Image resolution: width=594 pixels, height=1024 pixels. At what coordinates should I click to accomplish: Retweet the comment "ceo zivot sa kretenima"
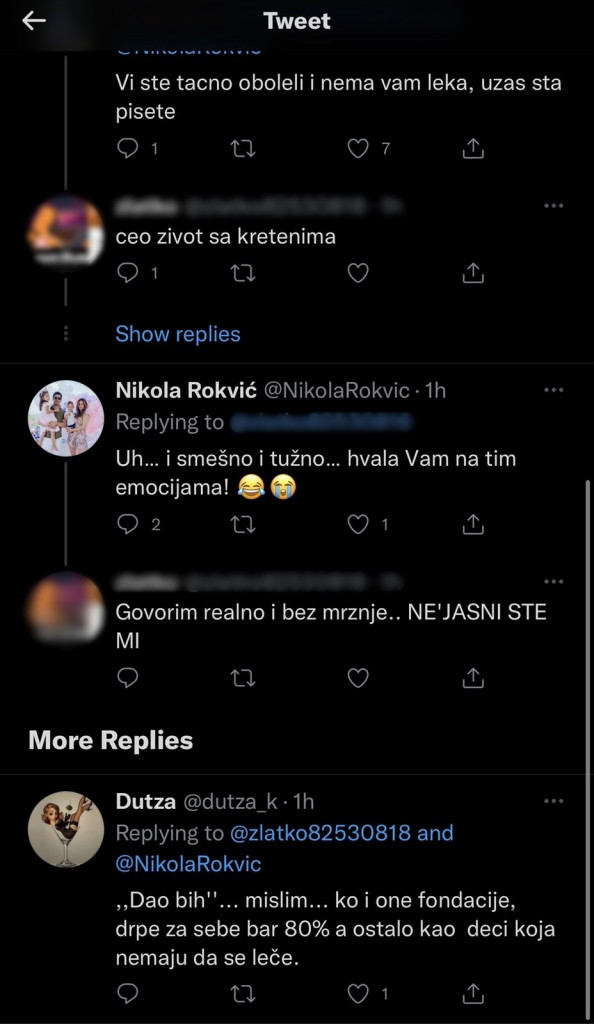click(243, 272)
